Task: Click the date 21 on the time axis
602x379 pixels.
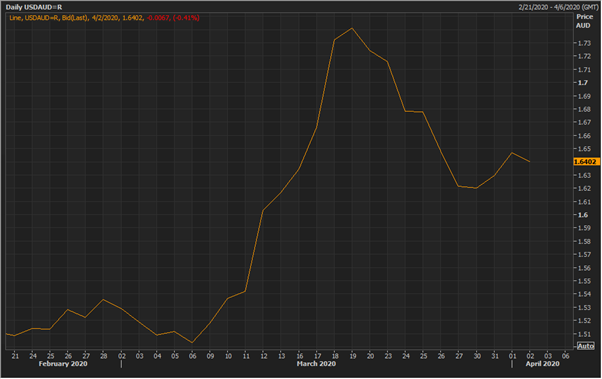Action: (x=15, y=356)
